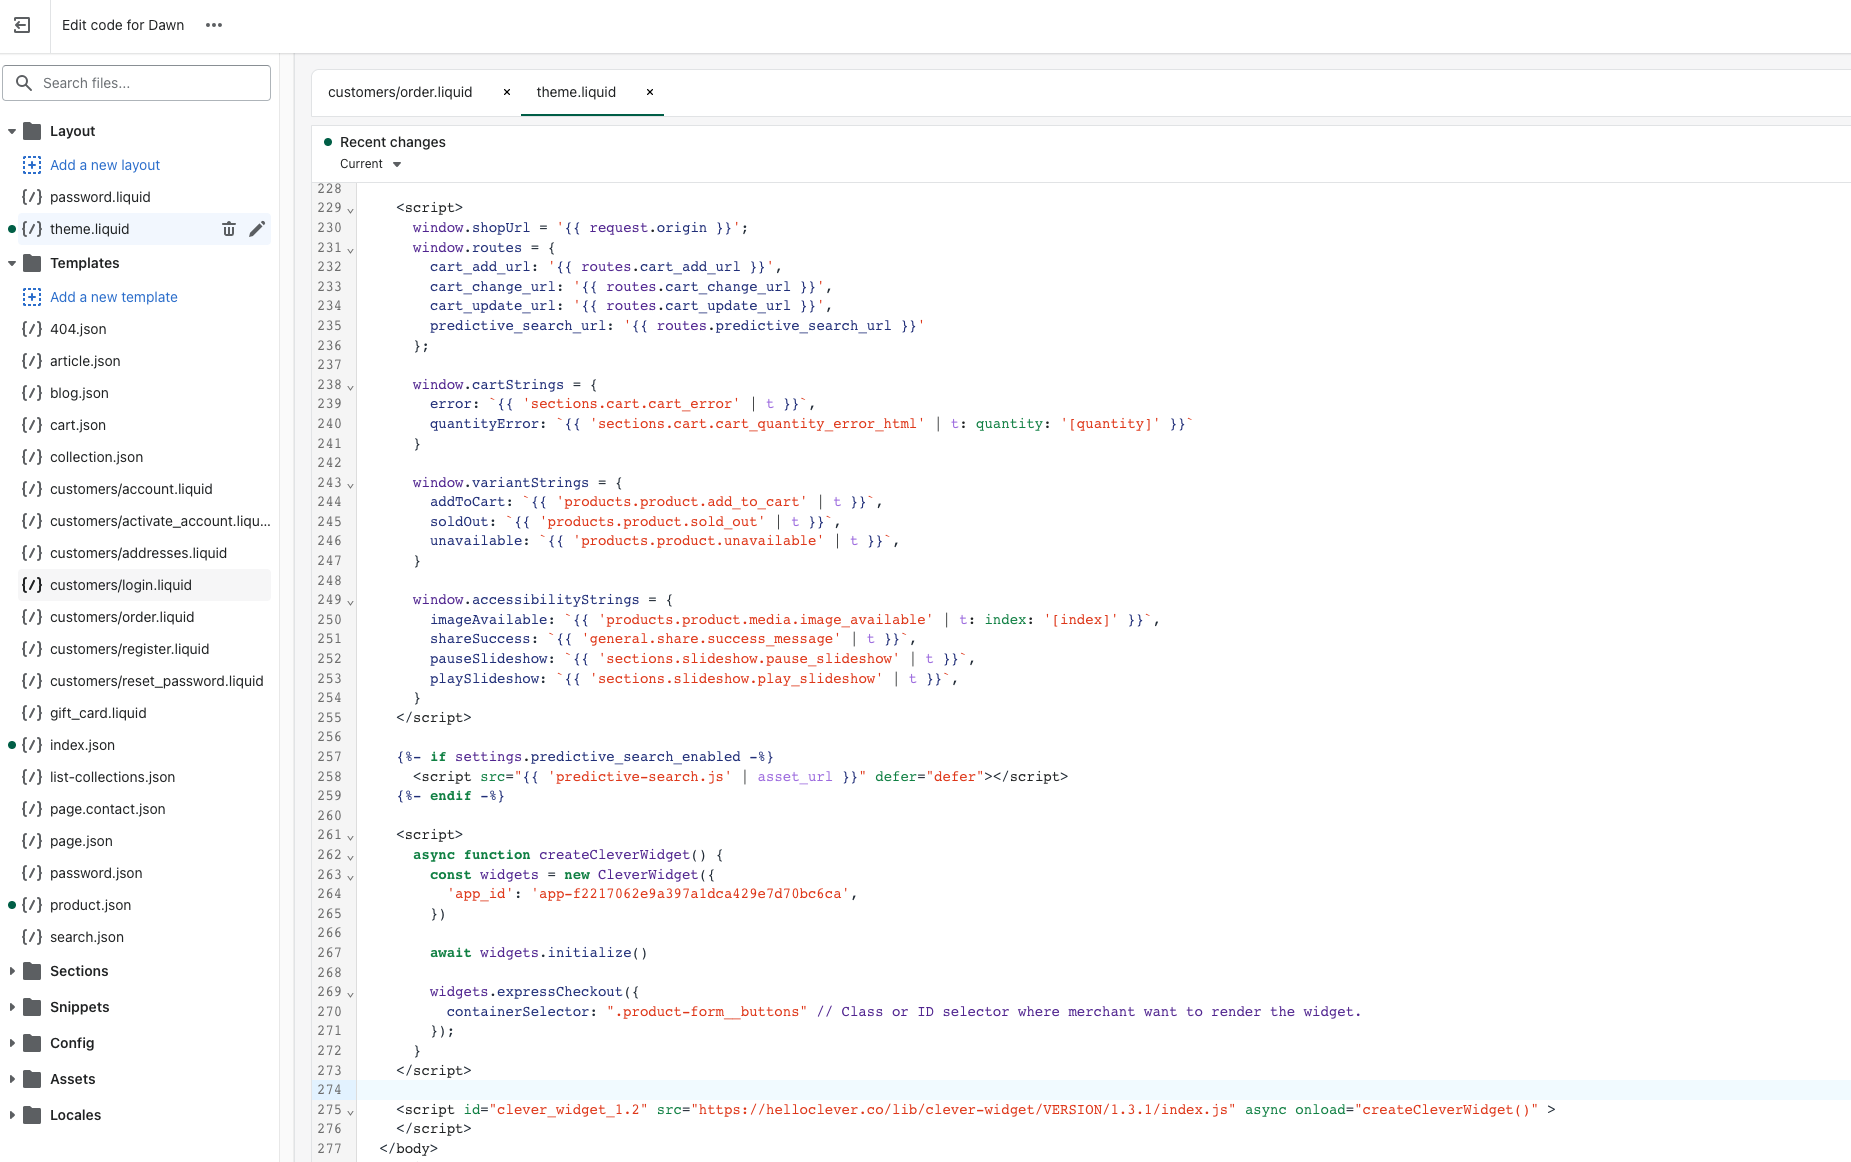The image size is (1851, 1162).
Task: Expand the Assets folder
Action: tap(12, 1079)
